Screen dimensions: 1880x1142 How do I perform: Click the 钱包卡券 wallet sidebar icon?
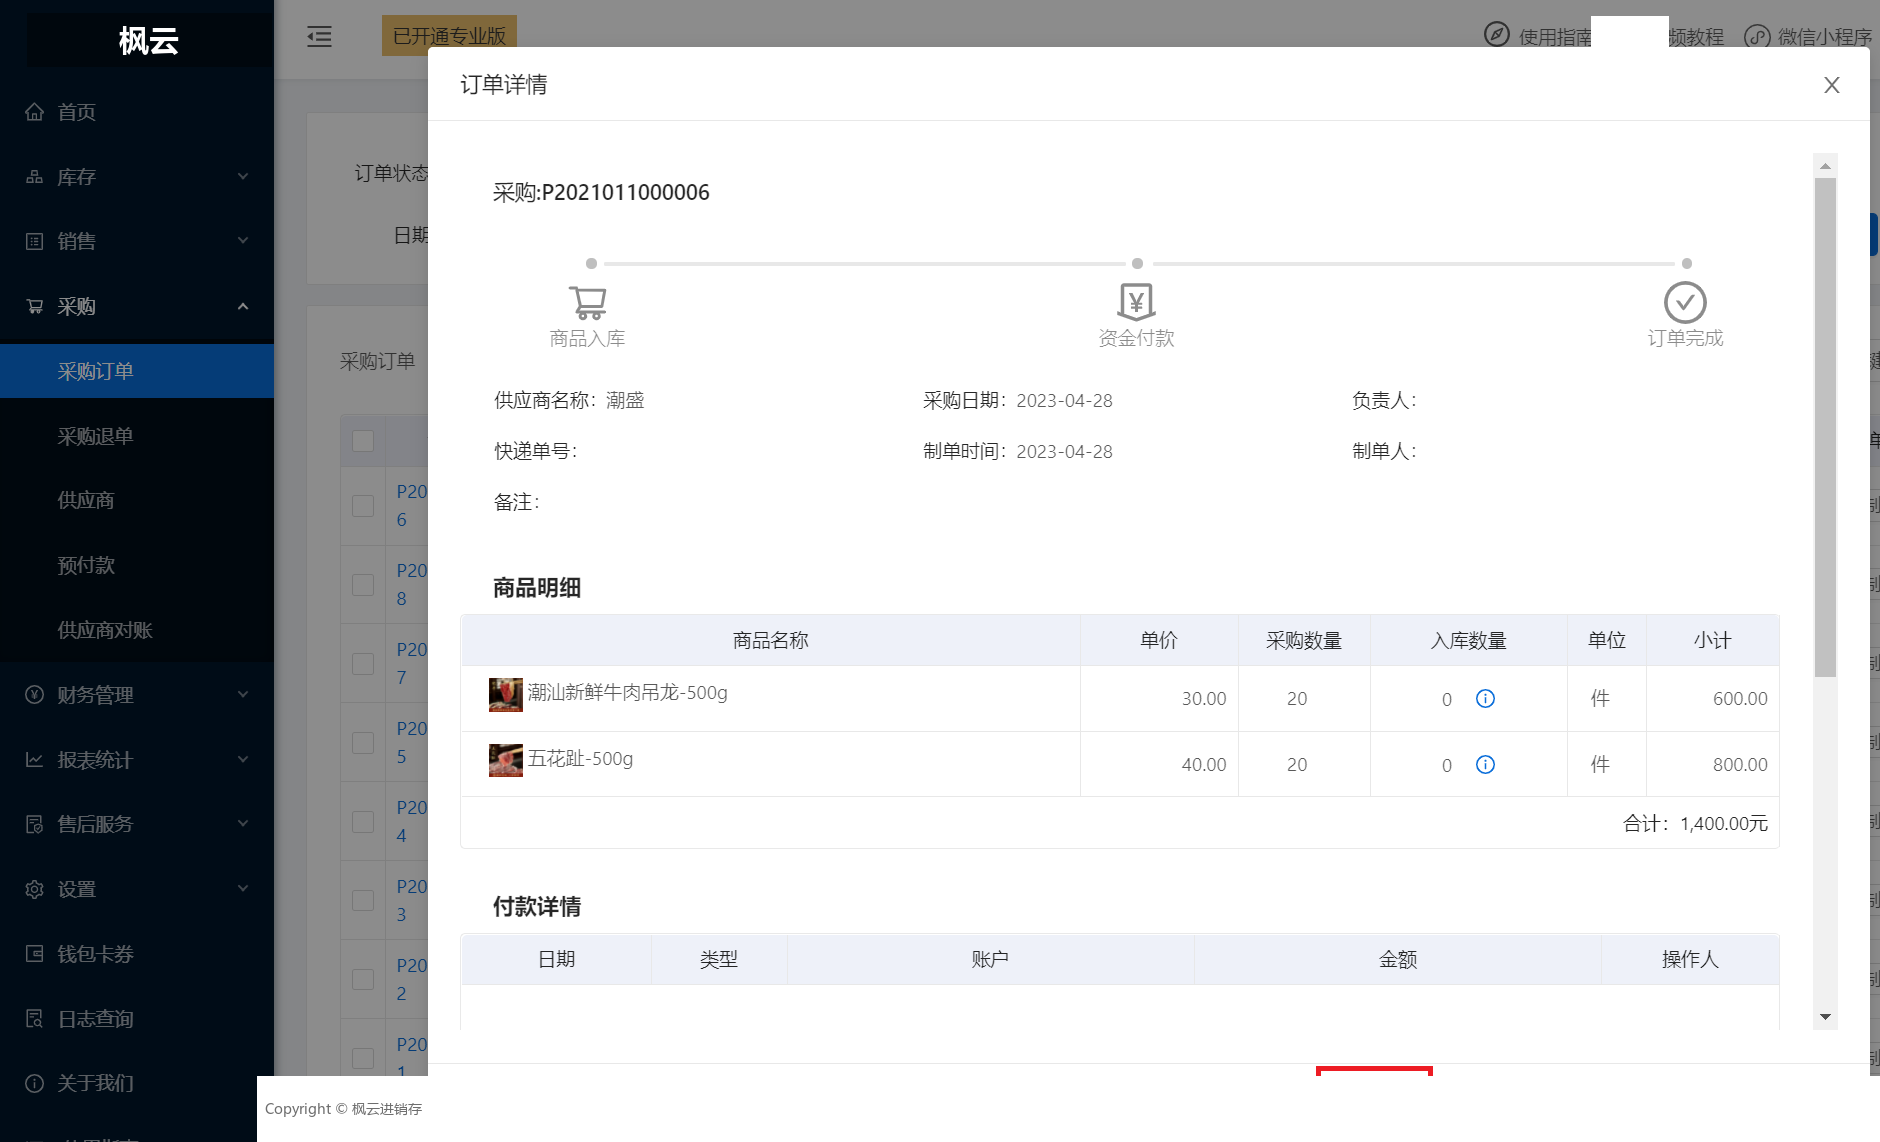point(34,954)
